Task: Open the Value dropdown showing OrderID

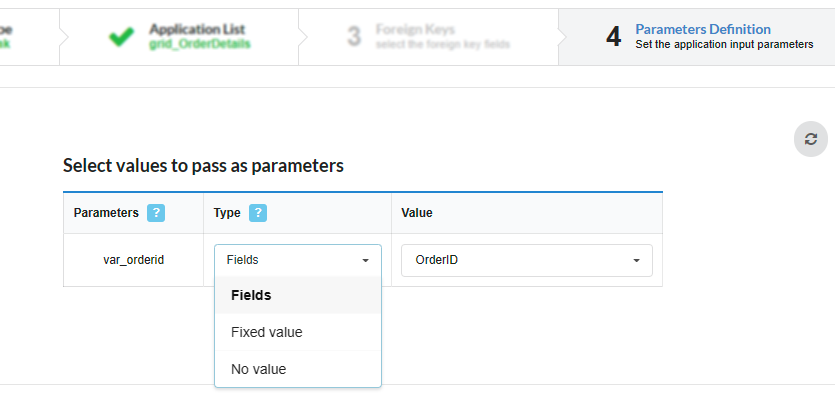Action: [x=526, y=260]
